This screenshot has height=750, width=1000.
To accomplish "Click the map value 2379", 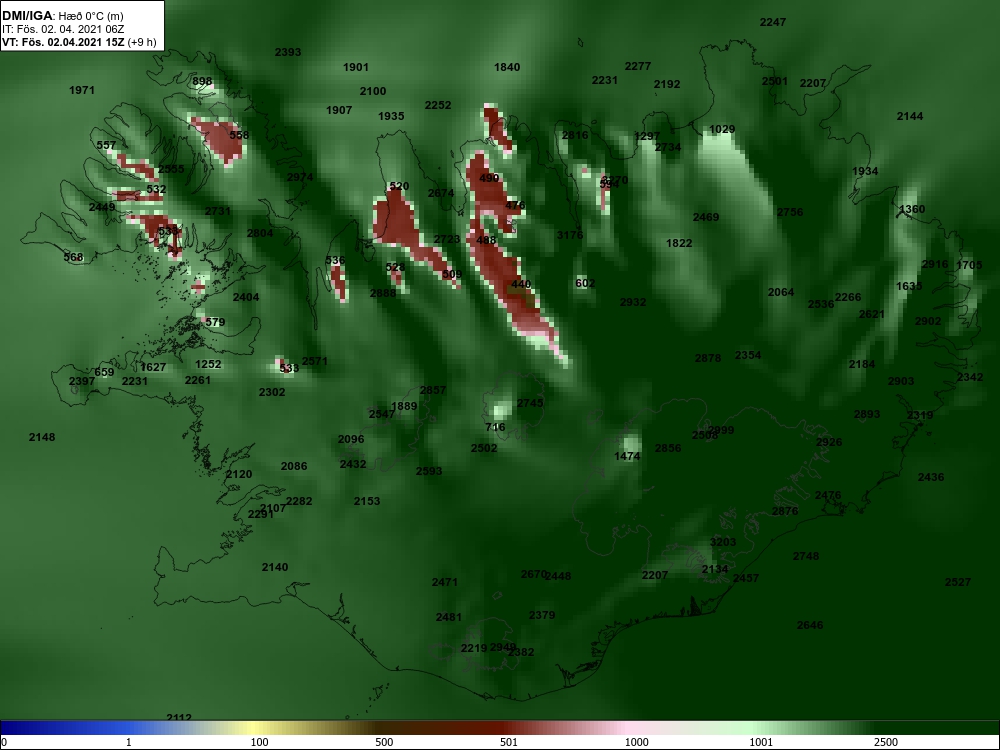I will pyautogui.click(x=542, y=615).
